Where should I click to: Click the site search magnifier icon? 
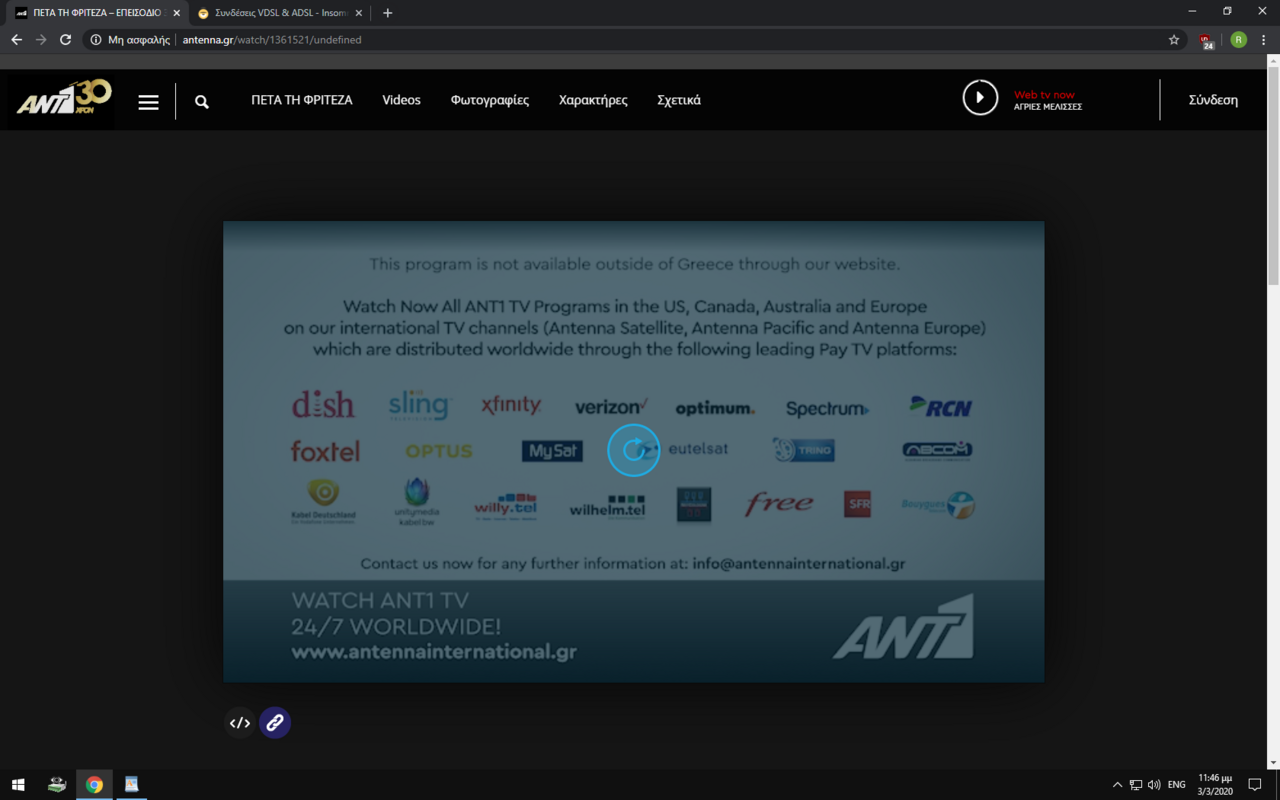[x=202, y=102]
